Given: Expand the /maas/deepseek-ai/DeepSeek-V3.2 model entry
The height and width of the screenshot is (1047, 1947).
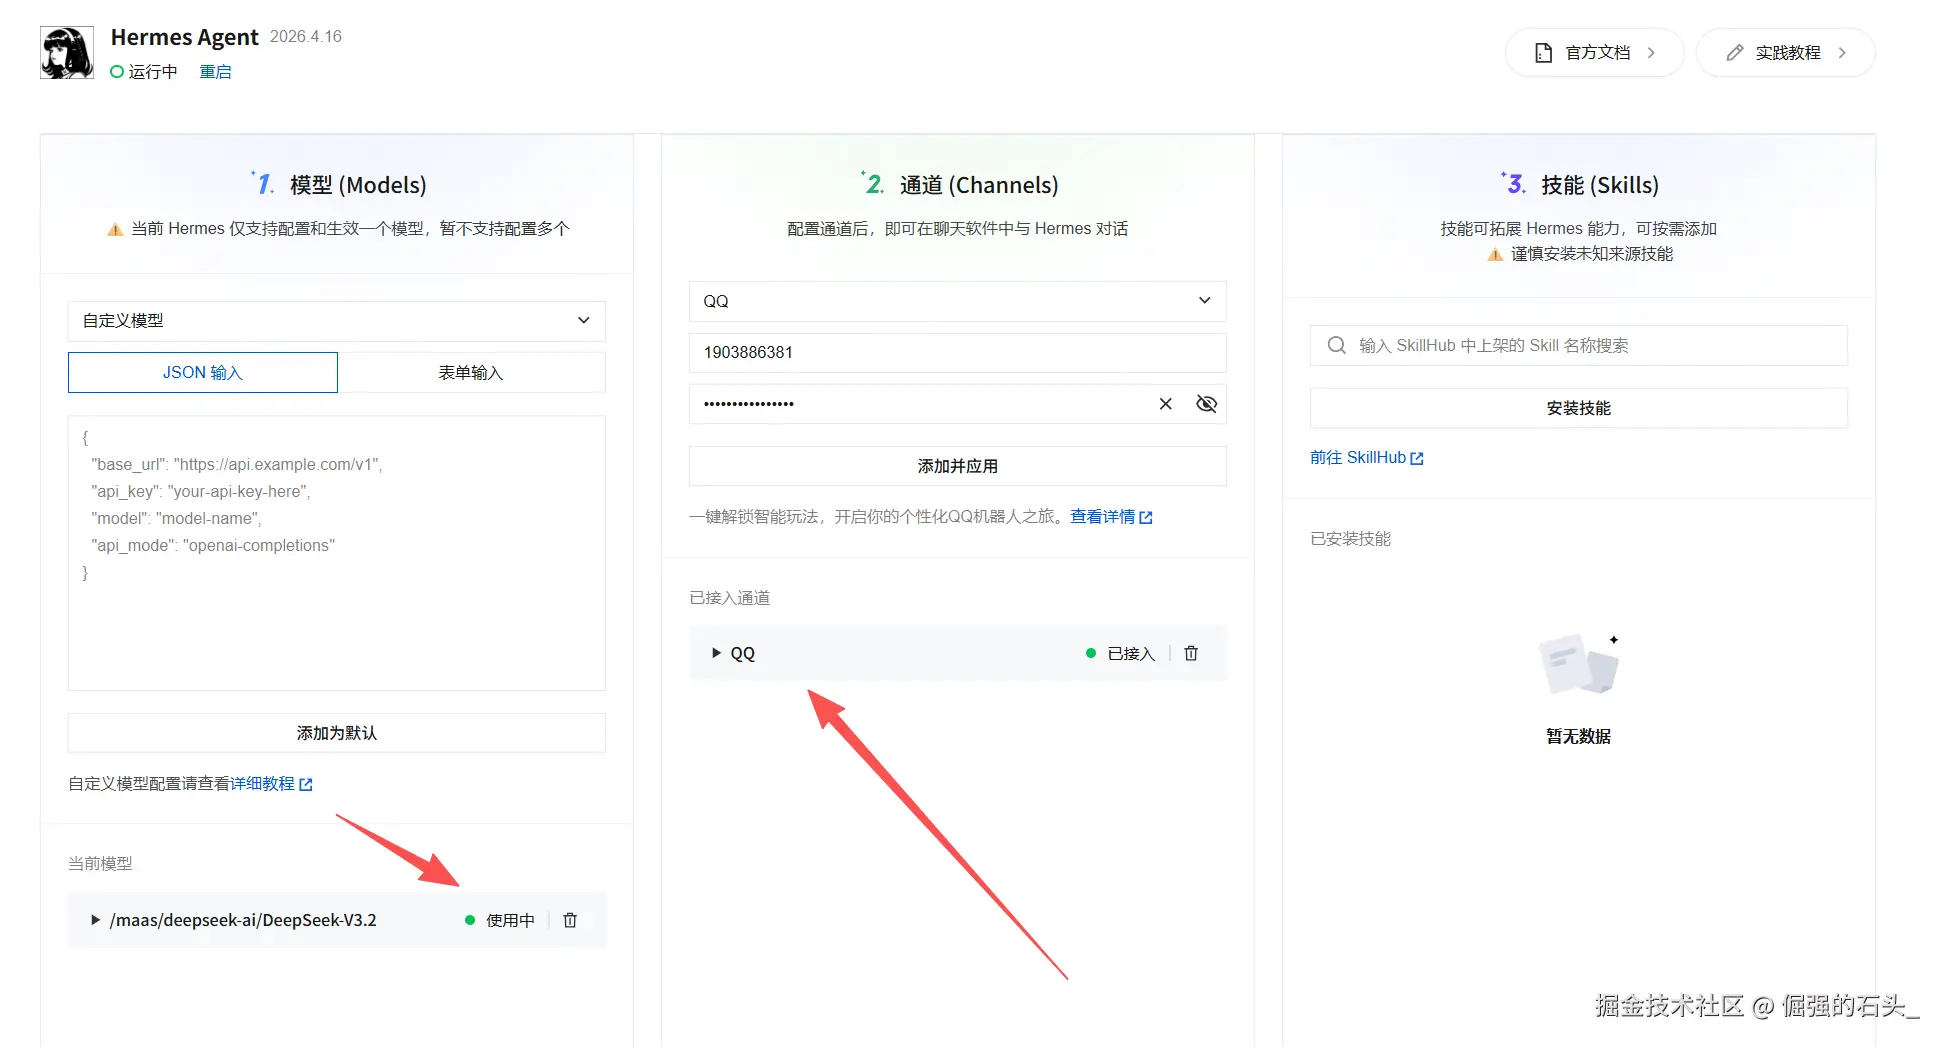Looking at the screenshot, I should tap(96, 920).
